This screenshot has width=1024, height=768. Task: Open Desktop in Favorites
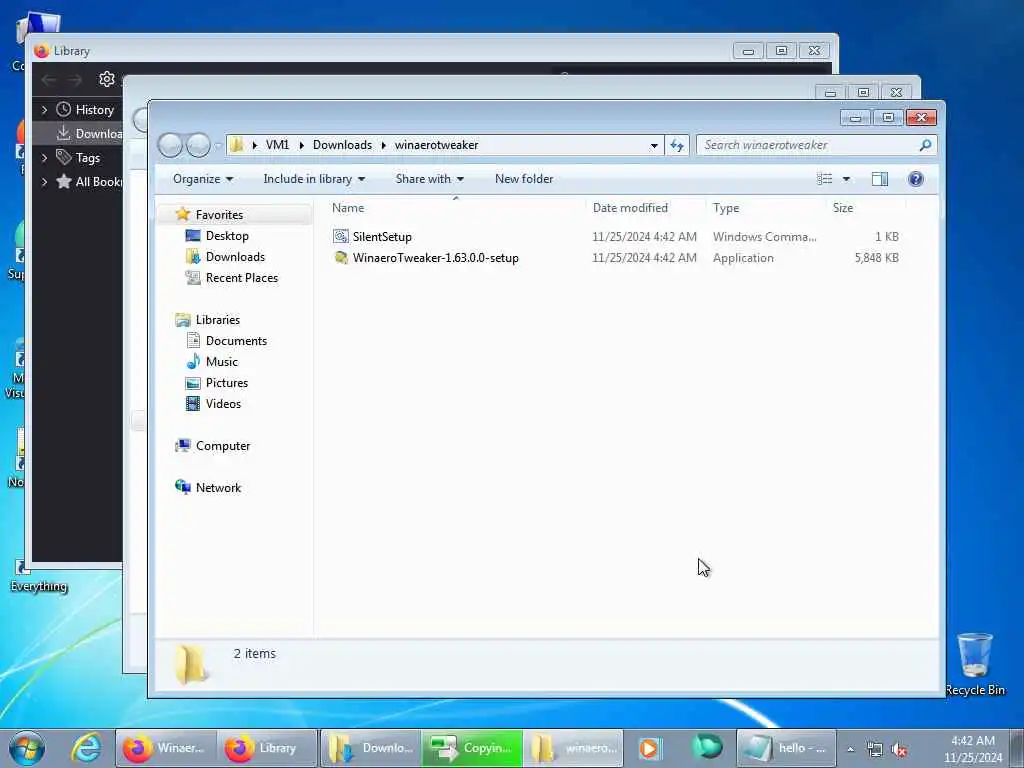click(x=227, y=236)
